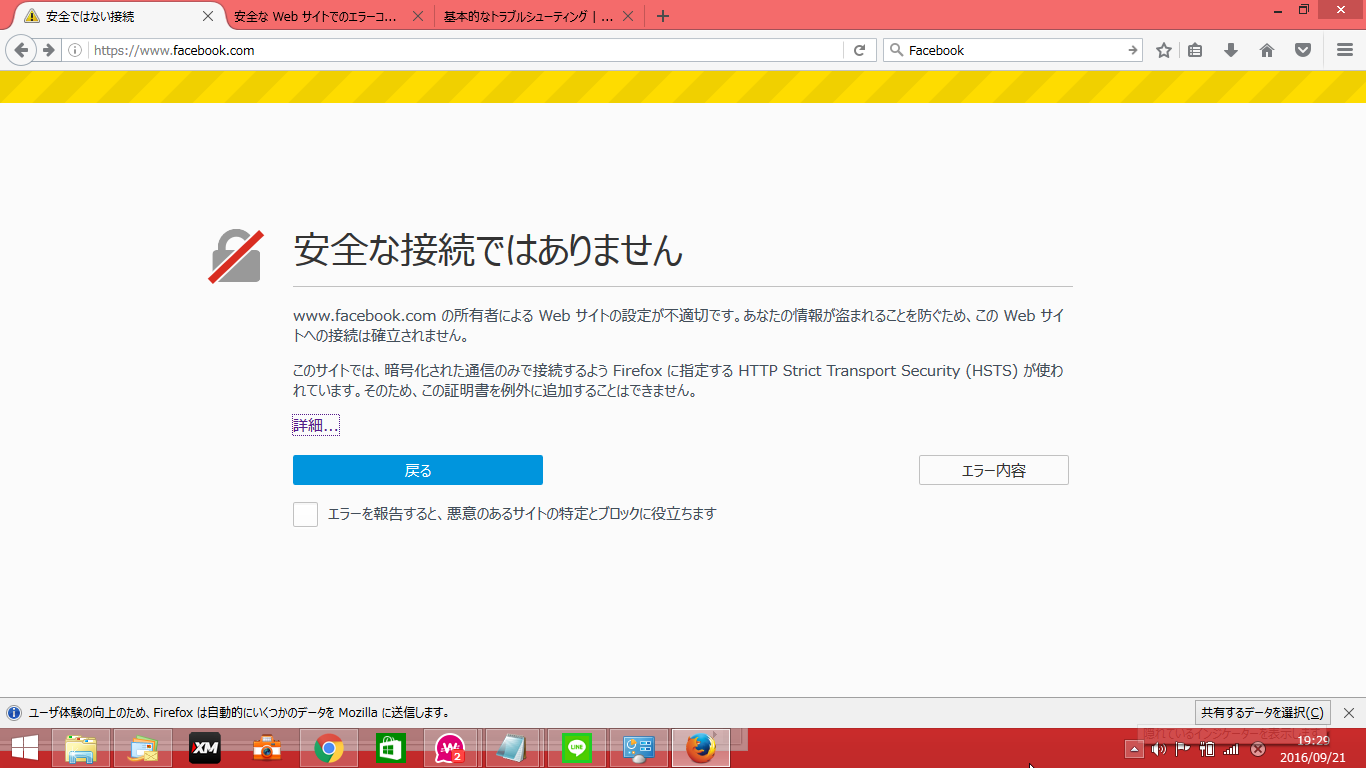The height and width of the screenshot is (768, 1366).
Task: Go to the home page icon
Action: (x=1267, y=50)
